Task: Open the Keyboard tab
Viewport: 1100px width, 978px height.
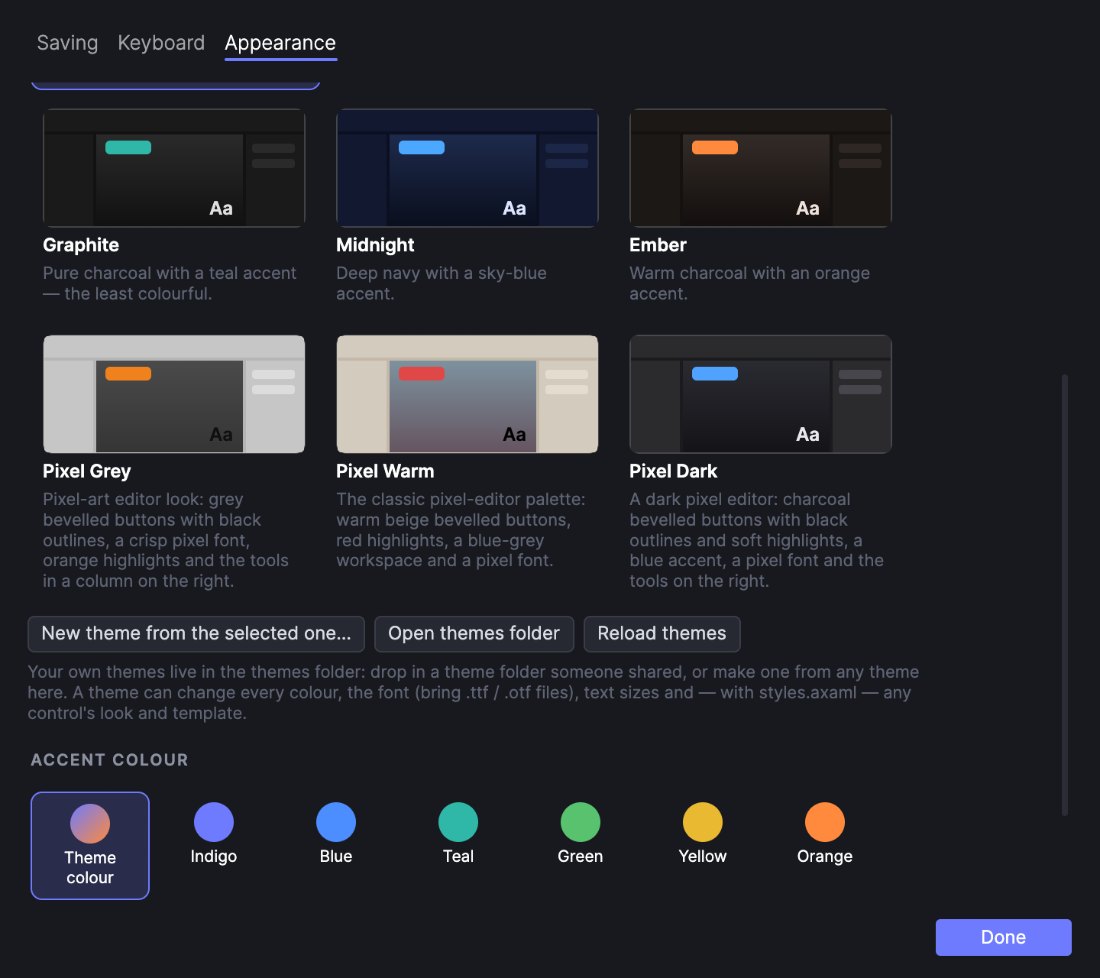Action: (161, 43)
